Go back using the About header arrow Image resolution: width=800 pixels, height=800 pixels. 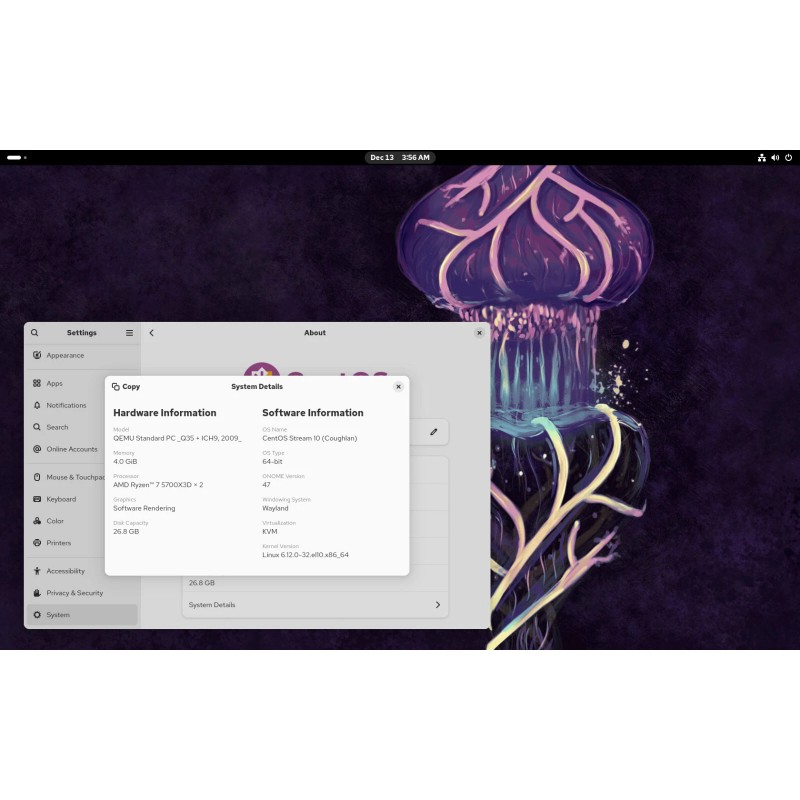[152, 333]
